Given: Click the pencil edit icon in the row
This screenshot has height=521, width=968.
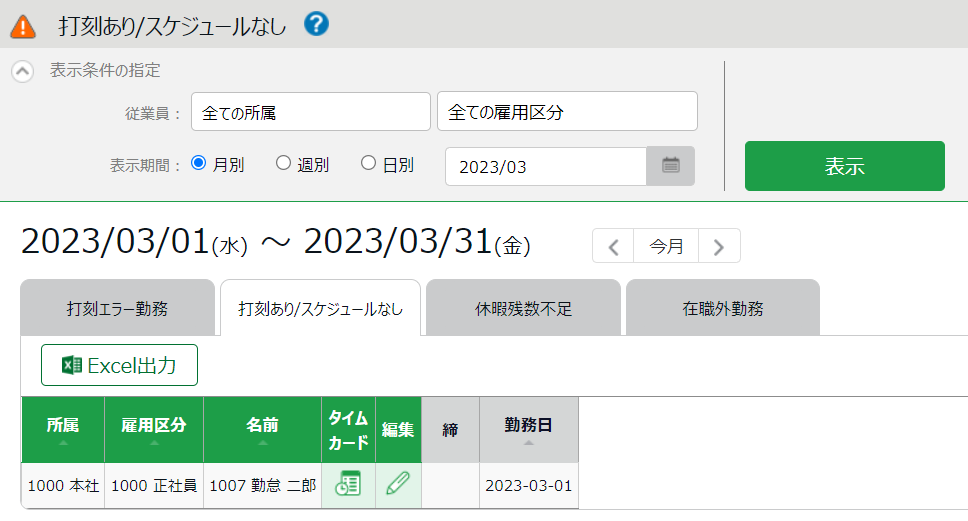Looking at the screenshot, I should pos(398,485).
